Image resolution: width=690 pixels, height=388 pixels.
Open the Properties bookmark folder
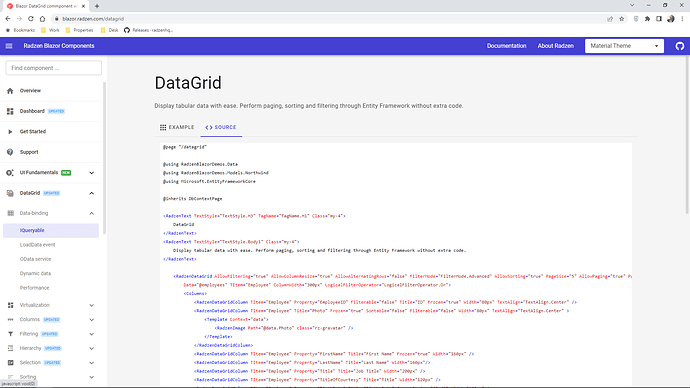click(80, 30)
